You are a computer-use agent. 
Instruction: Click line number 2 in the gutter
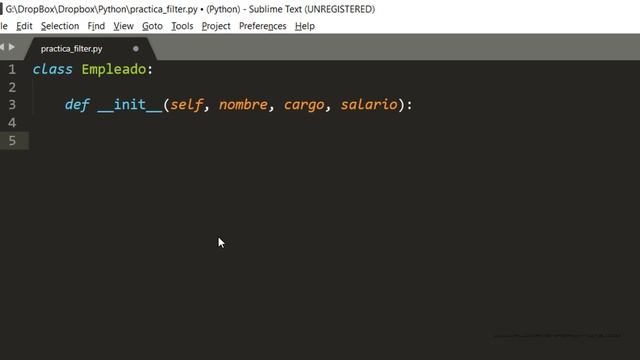point(12,87)
